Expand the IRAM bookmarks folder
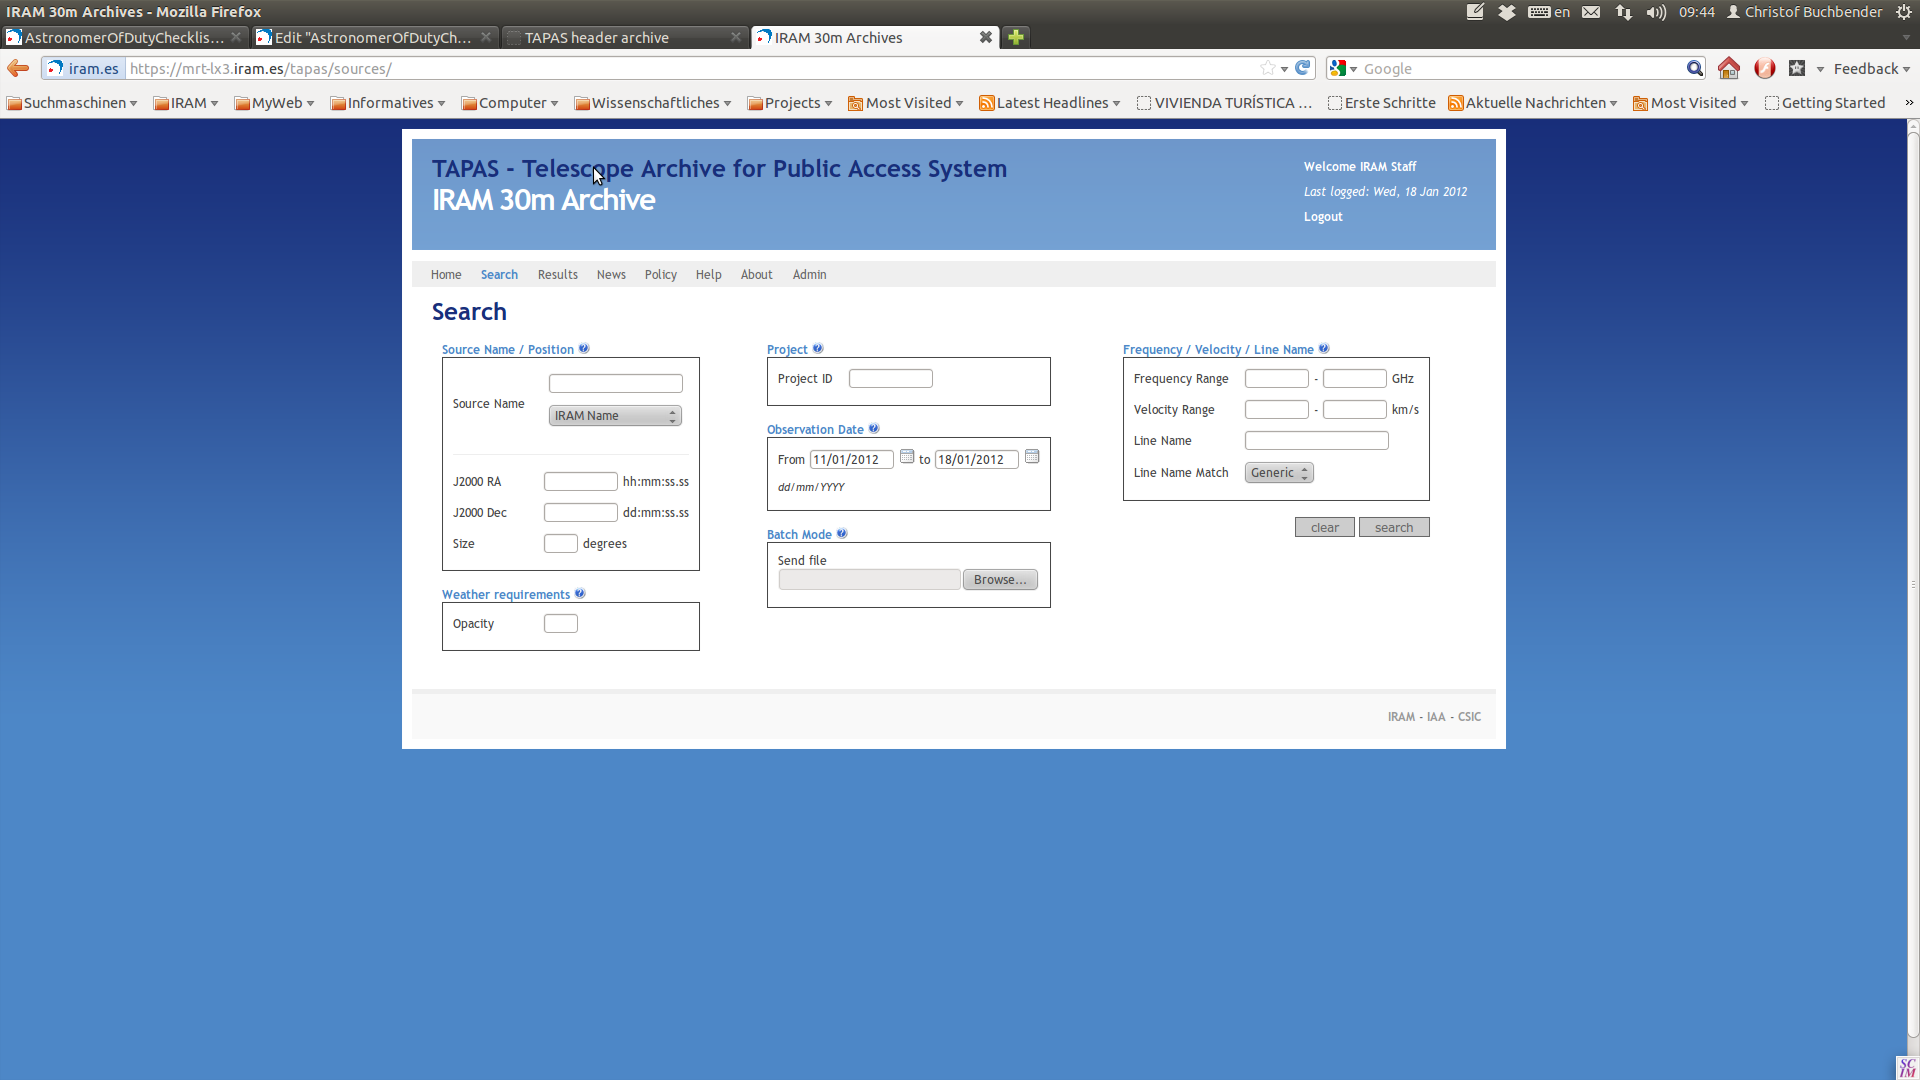This screenshot has width=1920, height=1080. [x=186, y=103]
